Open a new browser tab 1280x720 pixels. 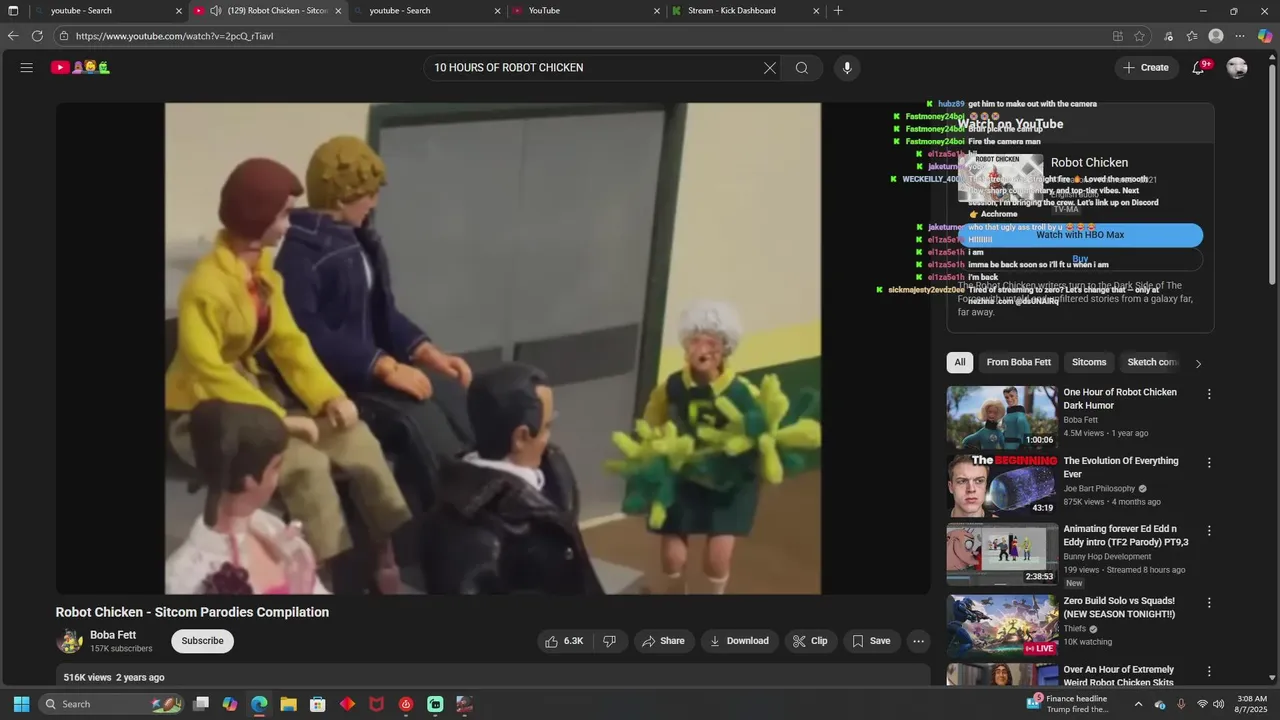point(838,11)
